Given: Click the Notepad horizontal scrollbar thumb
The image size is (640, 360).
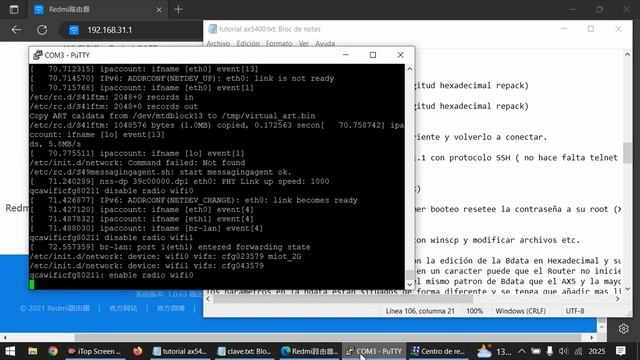Looking at the screenshot, I should [x=343, y=299].
